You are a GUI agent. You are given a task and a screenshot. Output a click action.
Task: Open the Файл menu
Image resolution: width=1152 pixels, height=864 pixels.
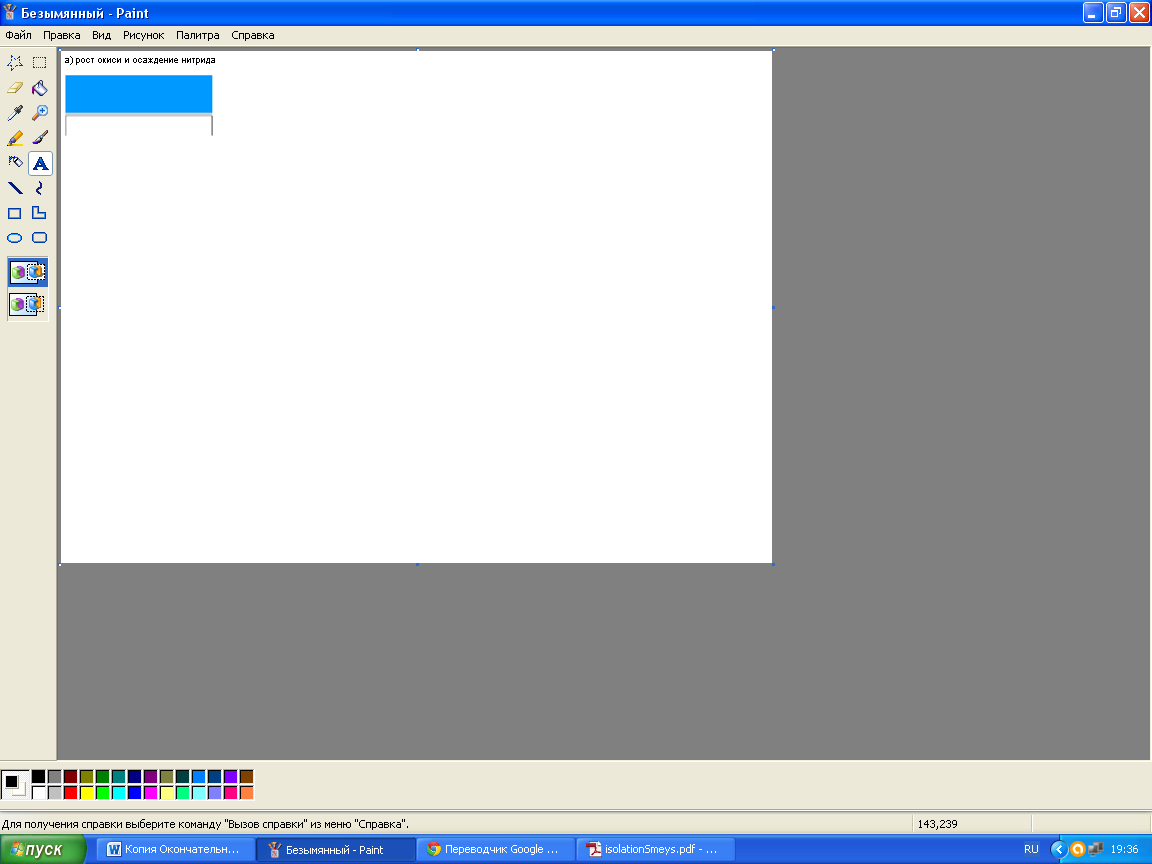click(18, 35)
